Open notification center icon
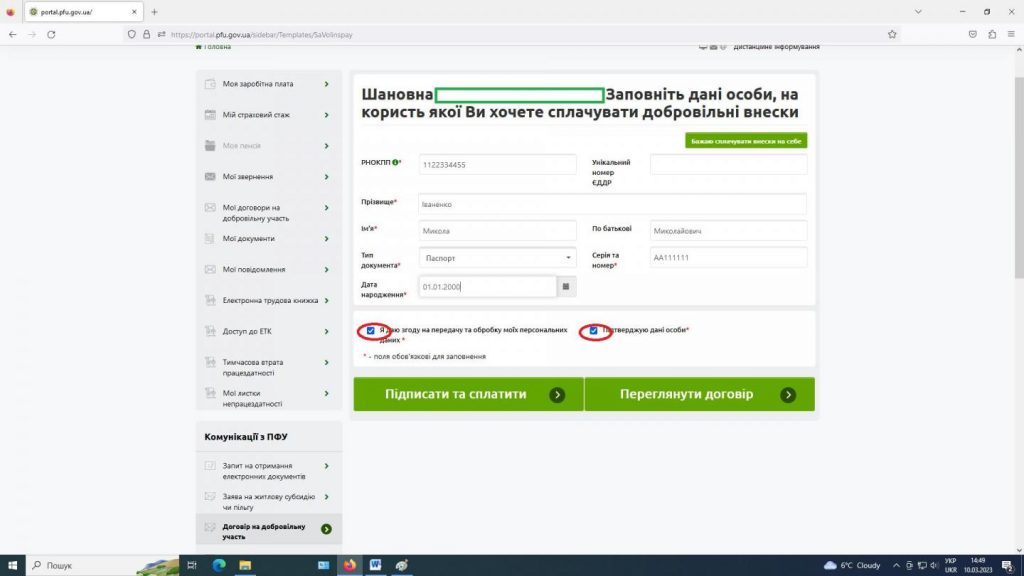Viewport: 1024px width, 576px height. (x=1007, y=565)
